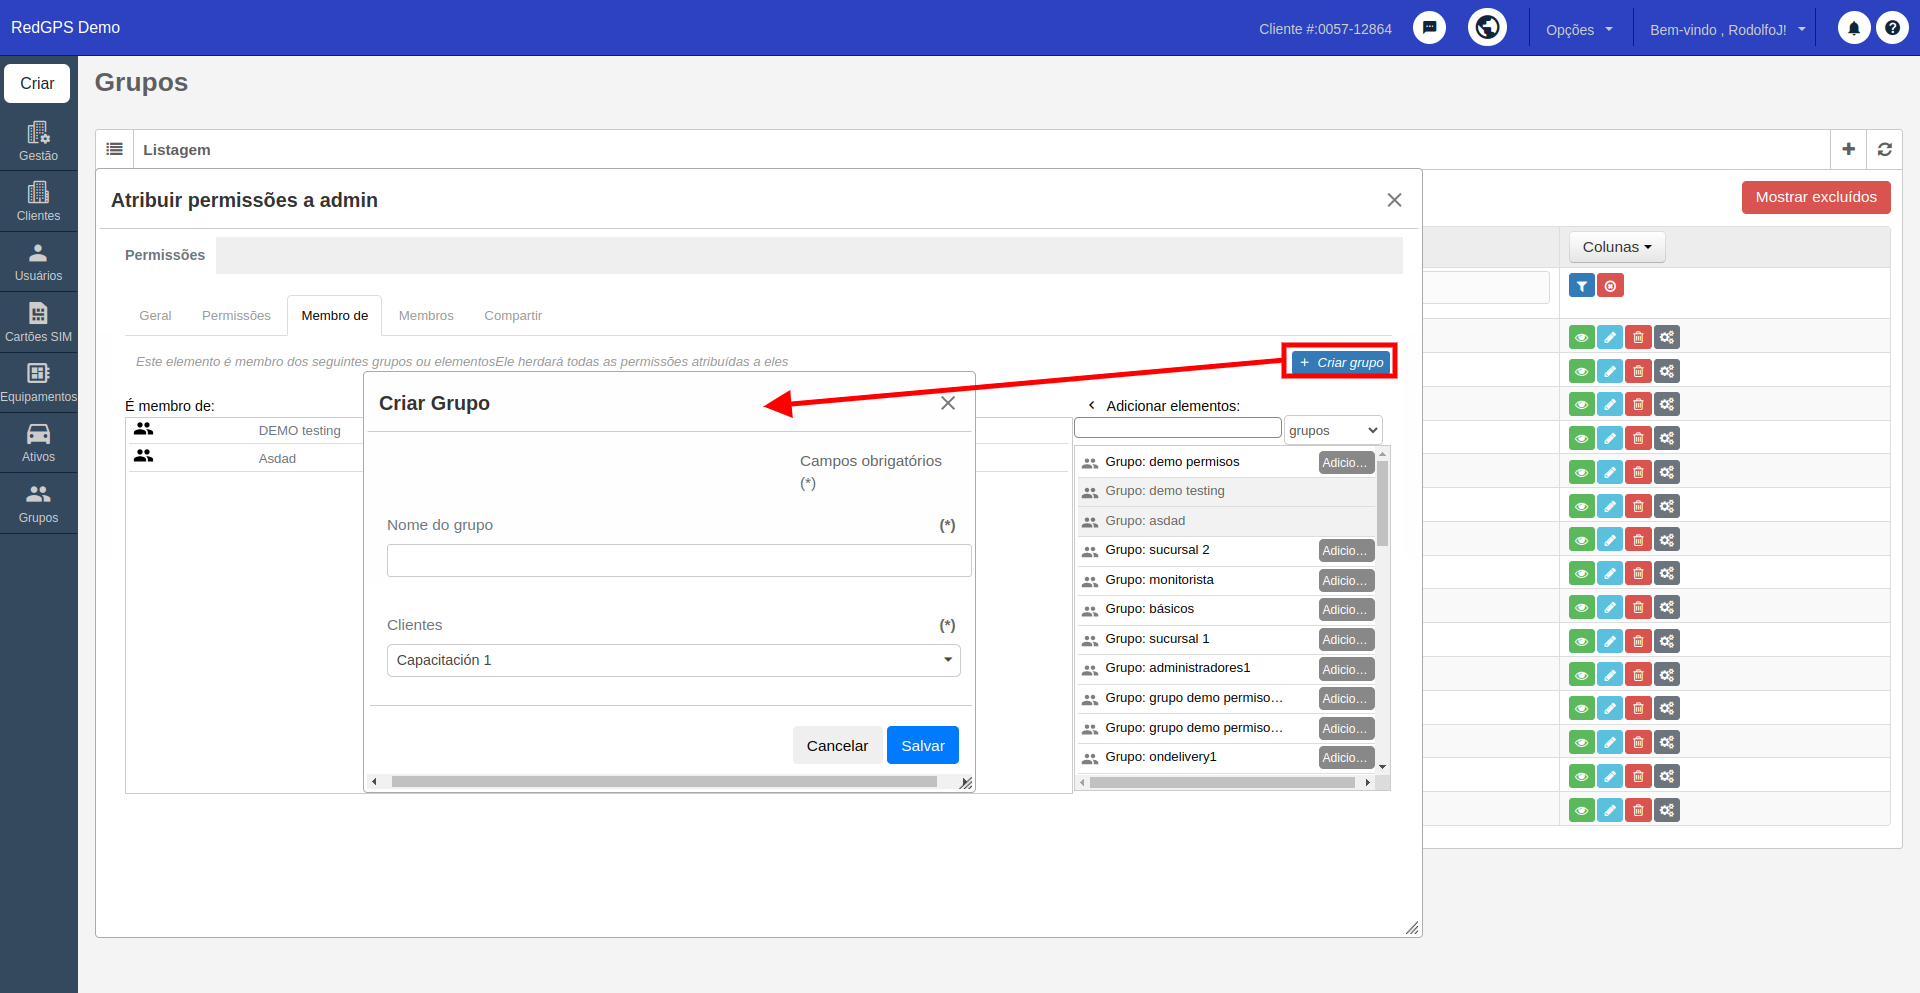Image resolution: width=1920 pixels, height=993 pixels.
Task: Click the Adicionar elementos search field
Action: [1178, 428]
